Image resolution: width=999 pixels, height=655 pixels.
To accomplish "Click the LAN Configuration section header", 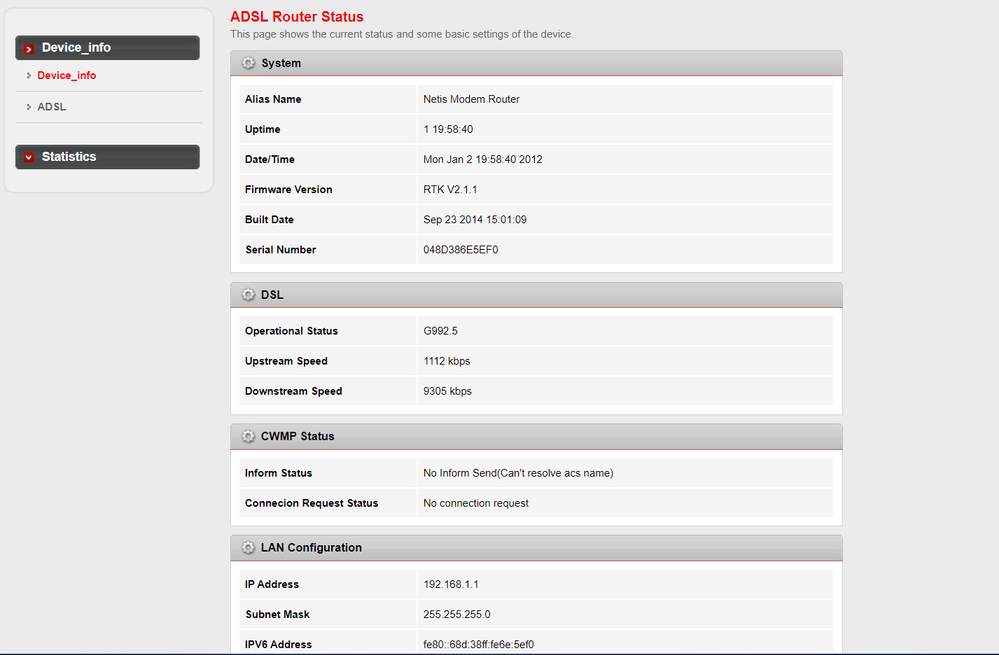I will click(536, 548).
